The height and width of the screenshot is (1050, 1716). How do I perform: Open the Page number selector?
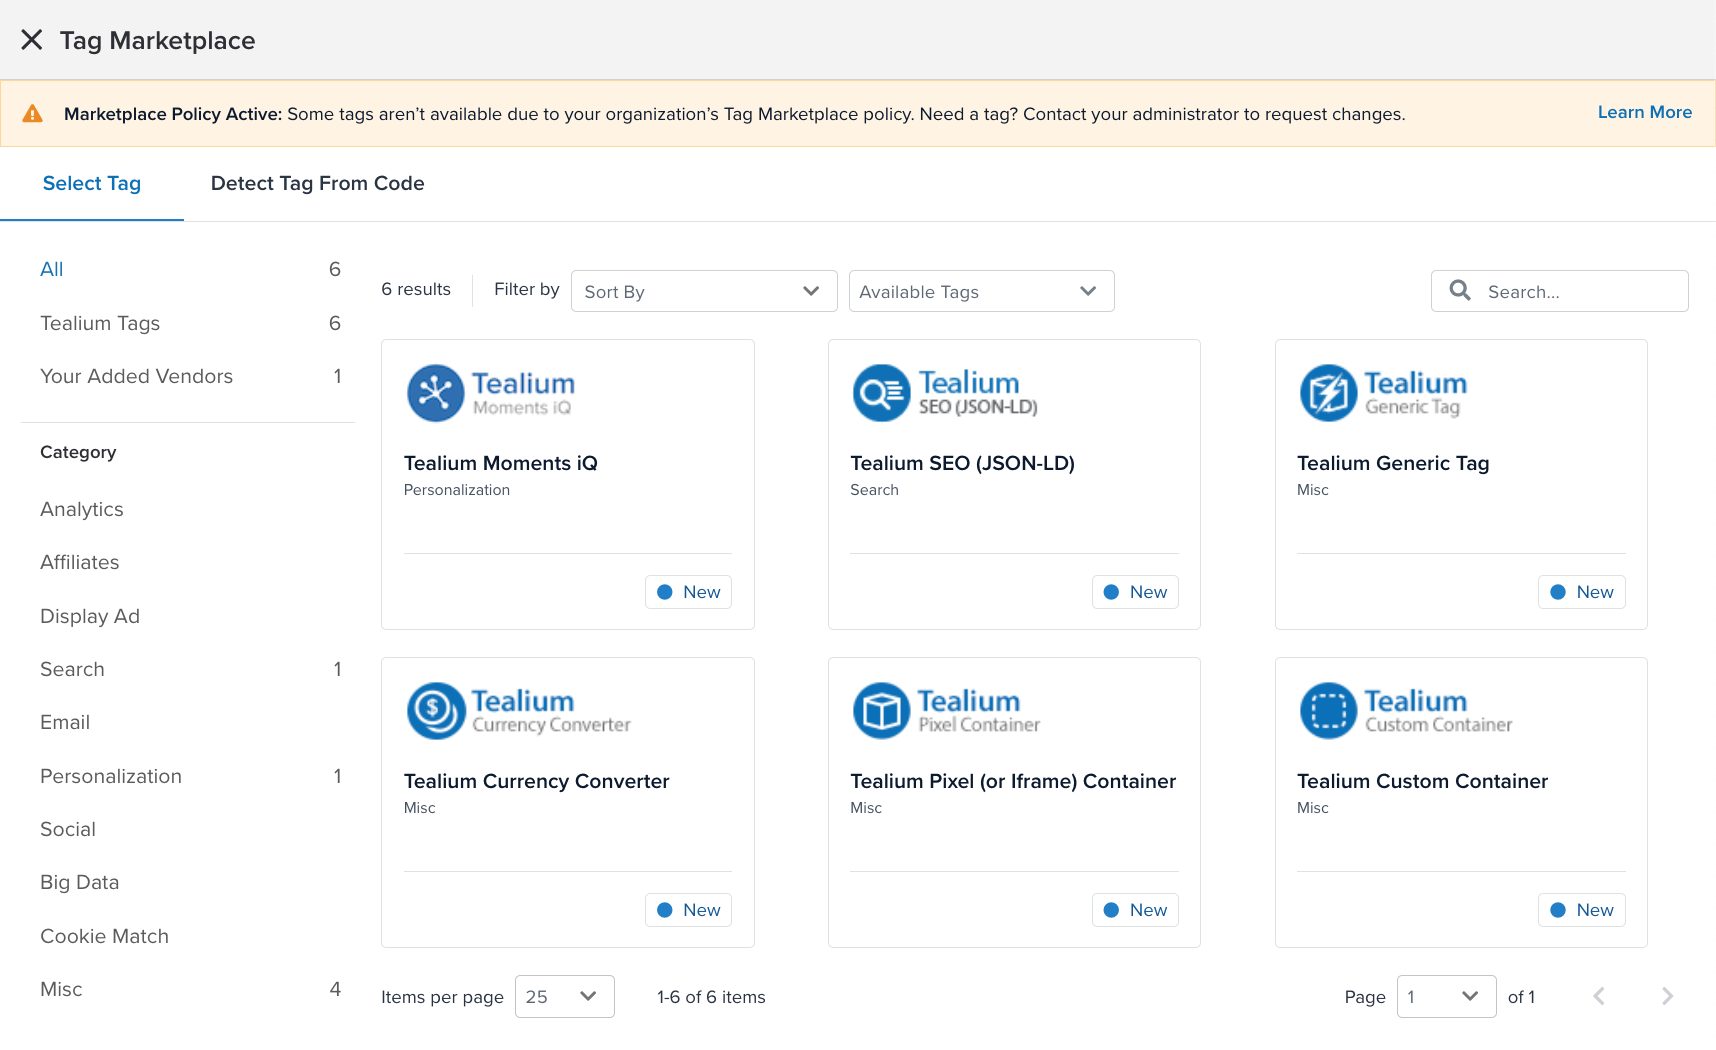pyautogui.click(x=1446, y=996)
